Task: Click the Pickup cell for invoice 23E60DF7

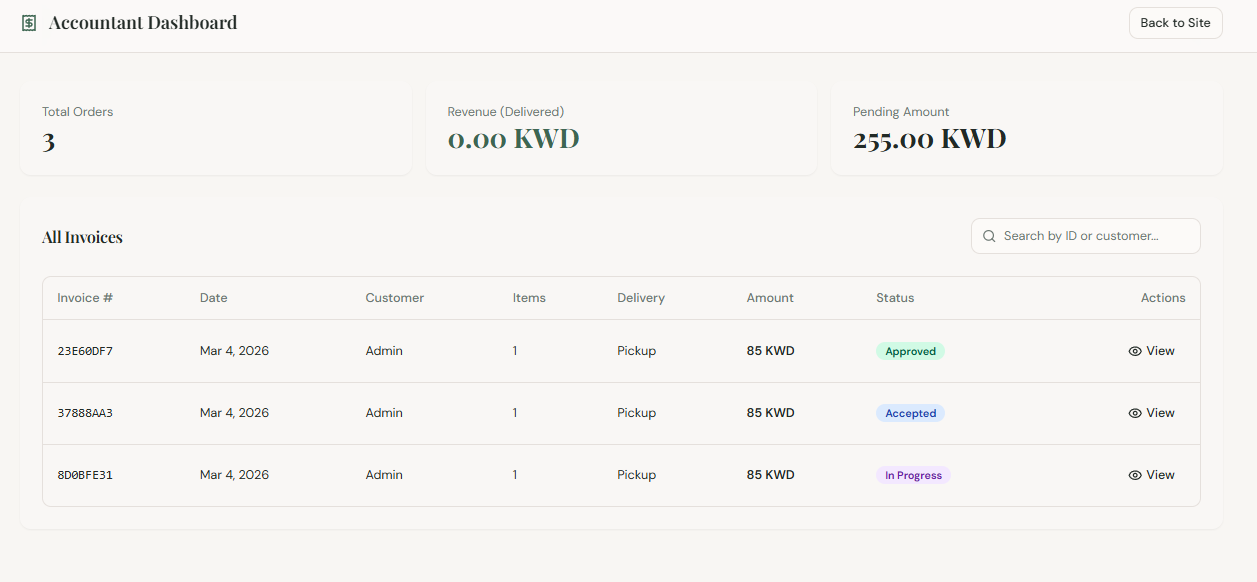Action: pyautogui.click(x=637, y=351)
